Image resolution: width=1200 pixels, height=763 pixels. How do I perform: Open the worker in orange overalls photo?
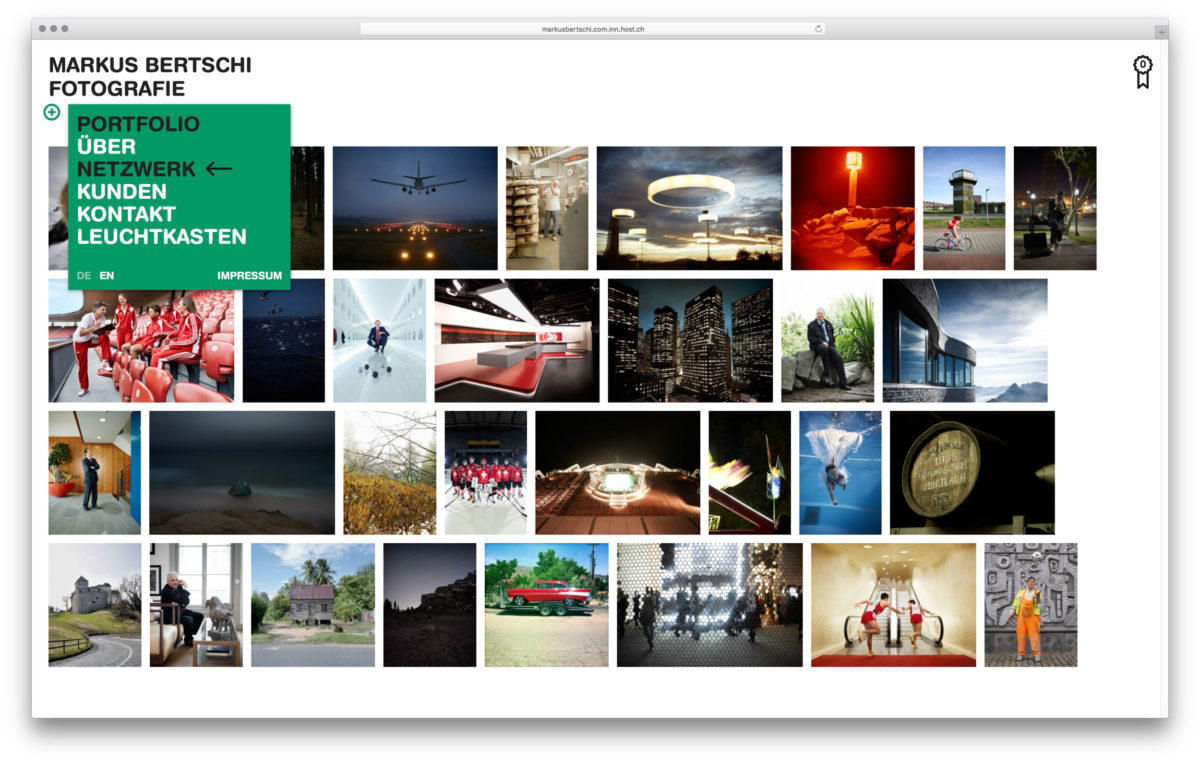tap(1030, 604)
